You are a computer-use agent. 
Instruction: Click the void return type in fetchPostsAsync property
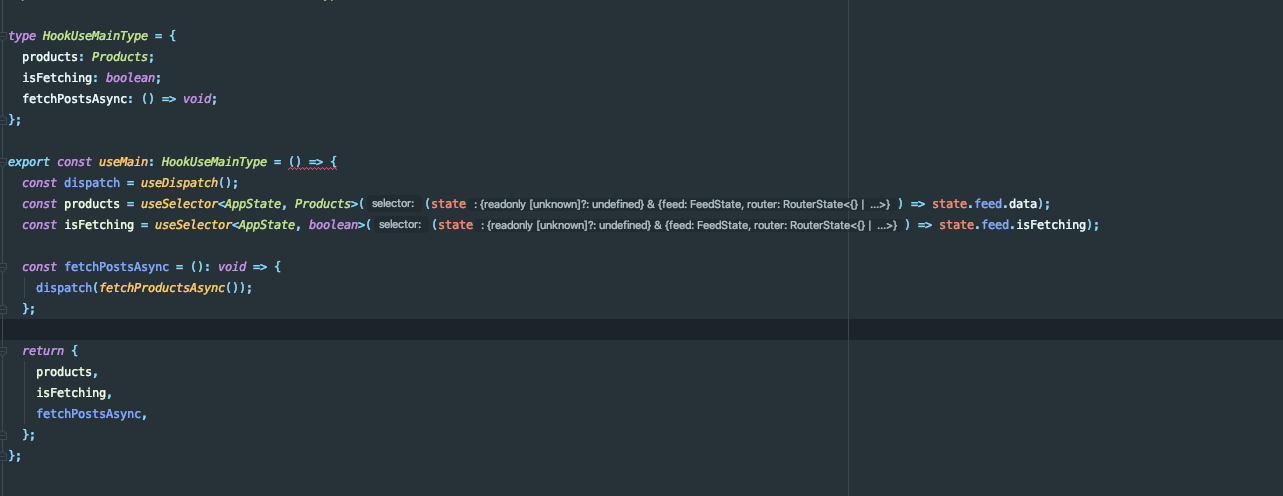coord(196,99)
